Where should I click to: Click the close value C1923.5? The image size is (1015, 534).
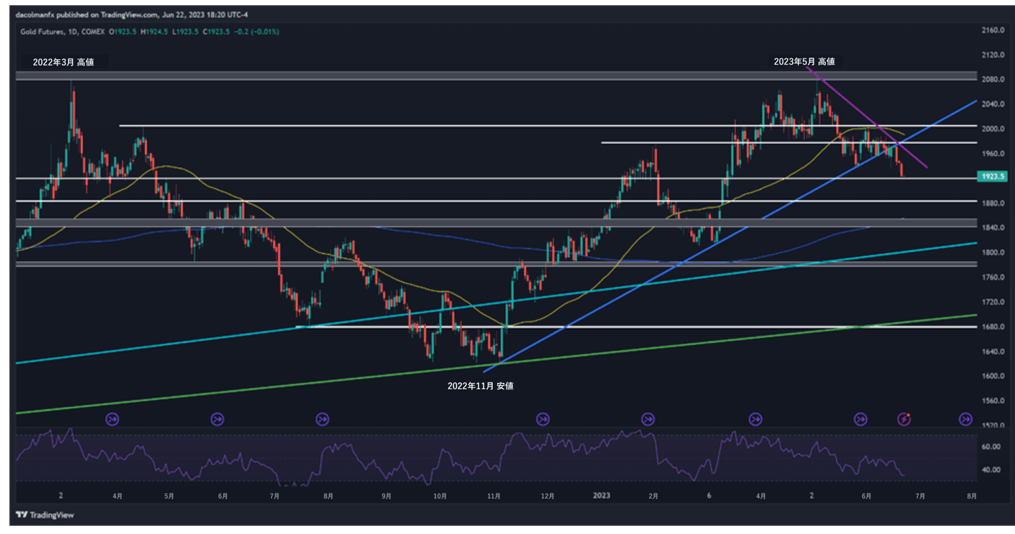click(x=217, y=31)
